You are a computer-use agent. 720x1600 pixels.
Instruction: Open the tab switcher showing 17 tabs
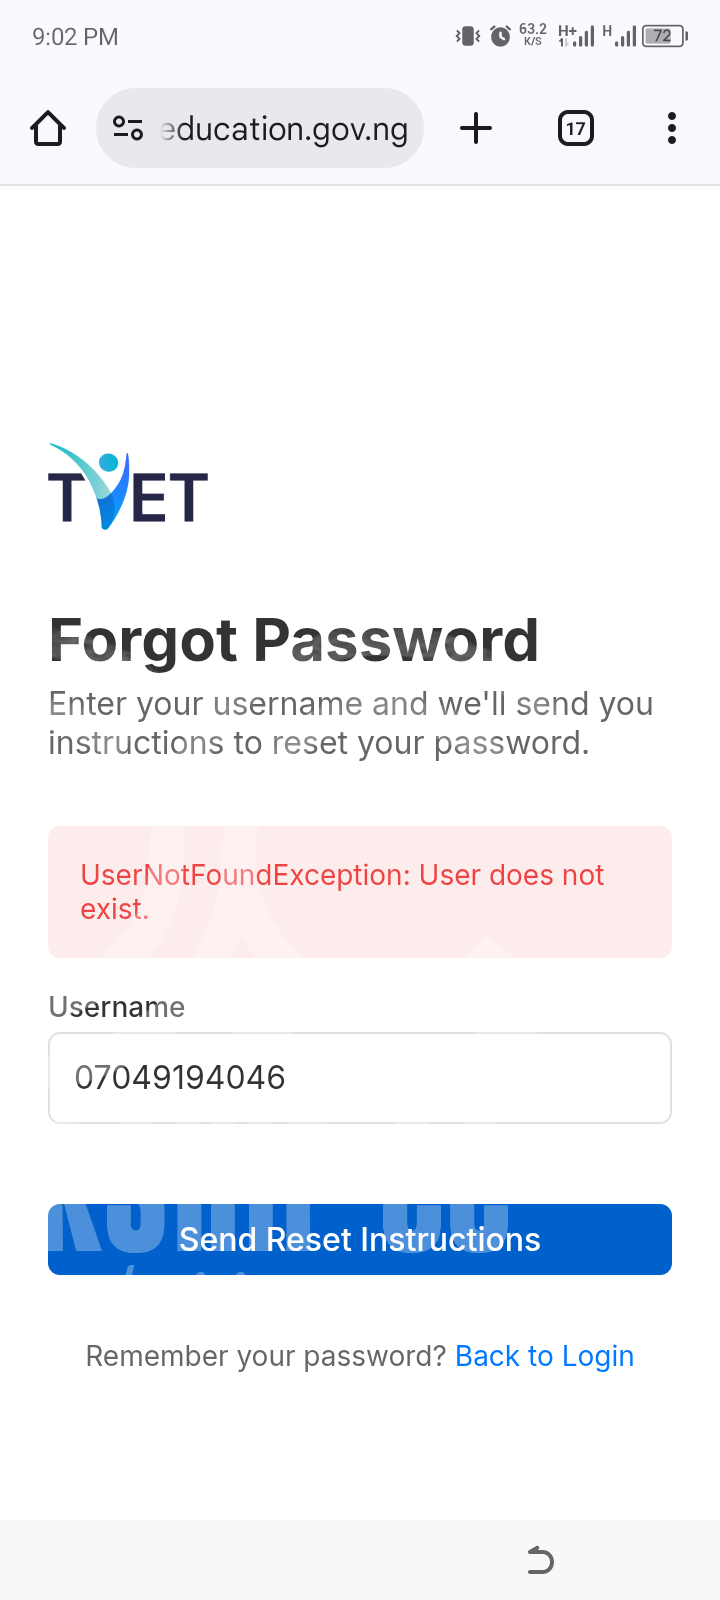[x=575, y=129]
